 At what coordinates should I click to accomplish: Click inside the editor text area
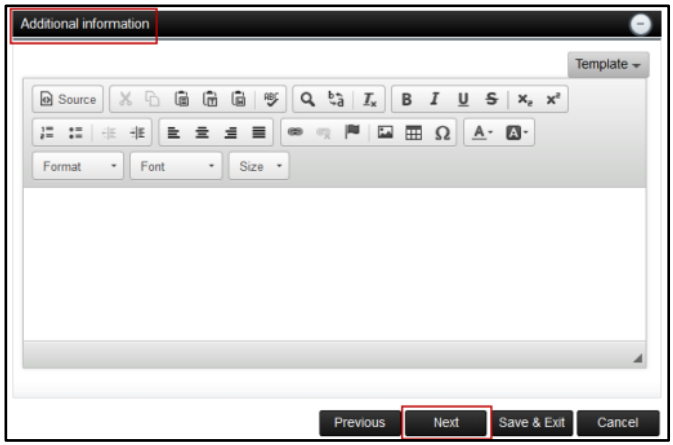pos(334,264)
